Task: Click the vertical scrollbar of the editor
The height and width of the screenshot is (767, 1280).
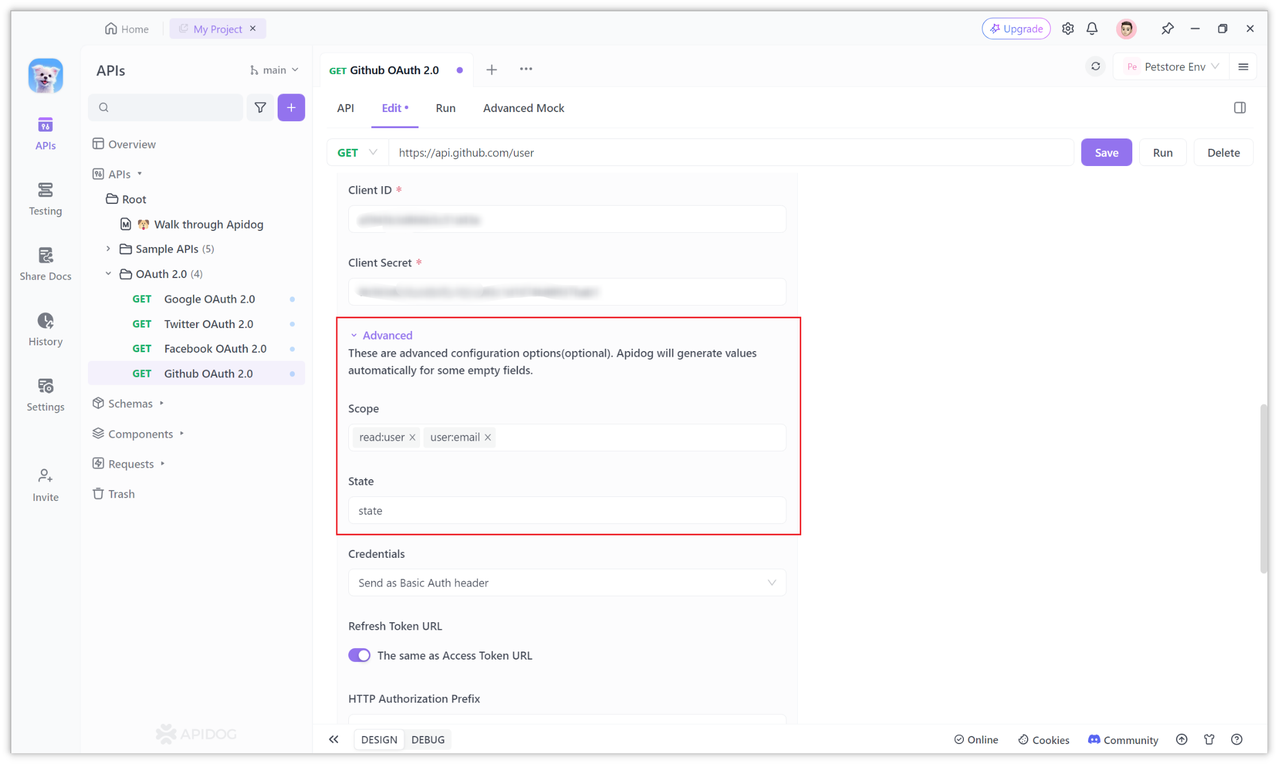Action: (1264, 489)
